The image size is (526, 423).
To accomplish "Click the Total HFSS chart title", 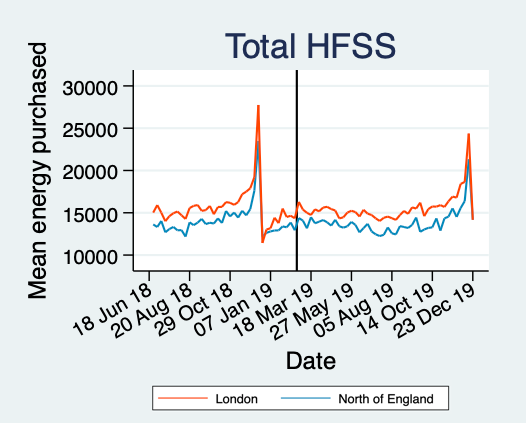I will [x=310, y=46].
